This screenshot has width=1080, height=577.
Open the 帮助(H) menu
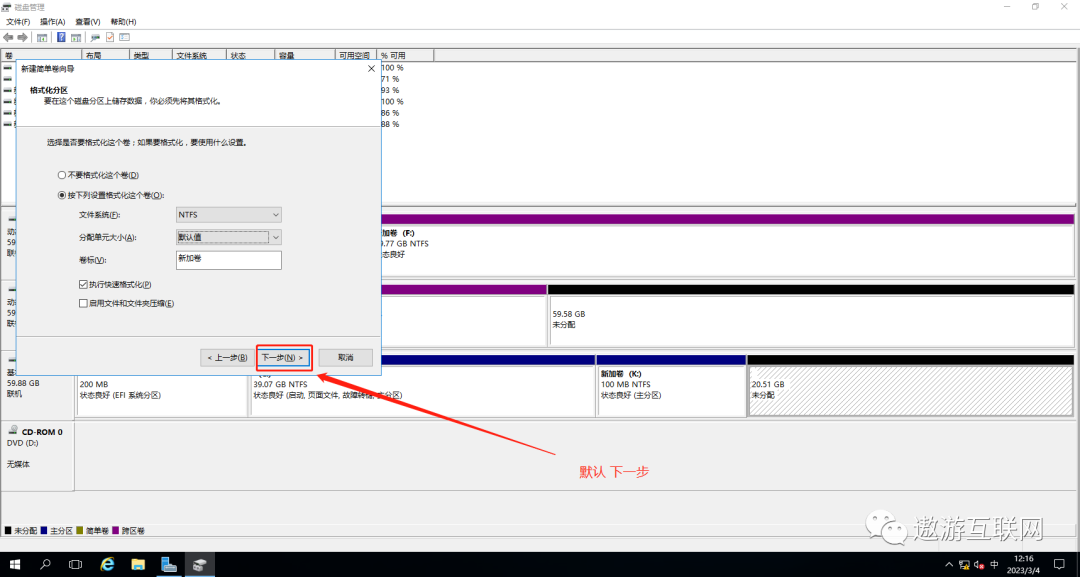[x=123, y=22]
